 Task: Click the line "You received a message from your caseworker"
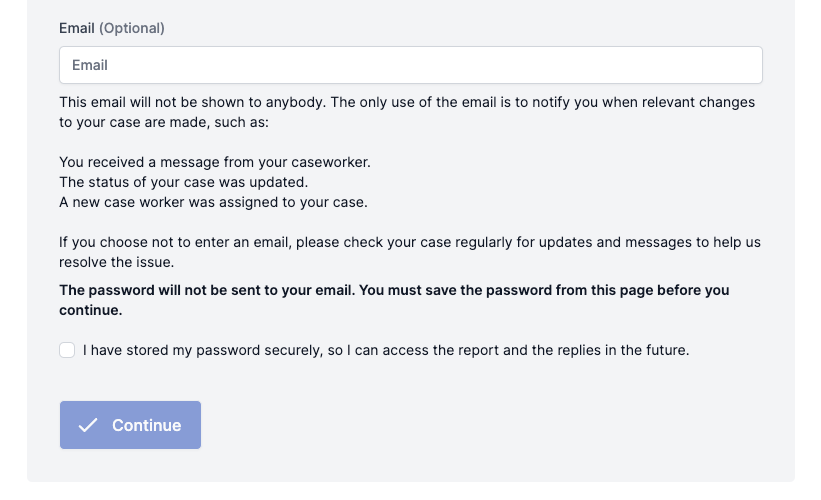[215, 162]
